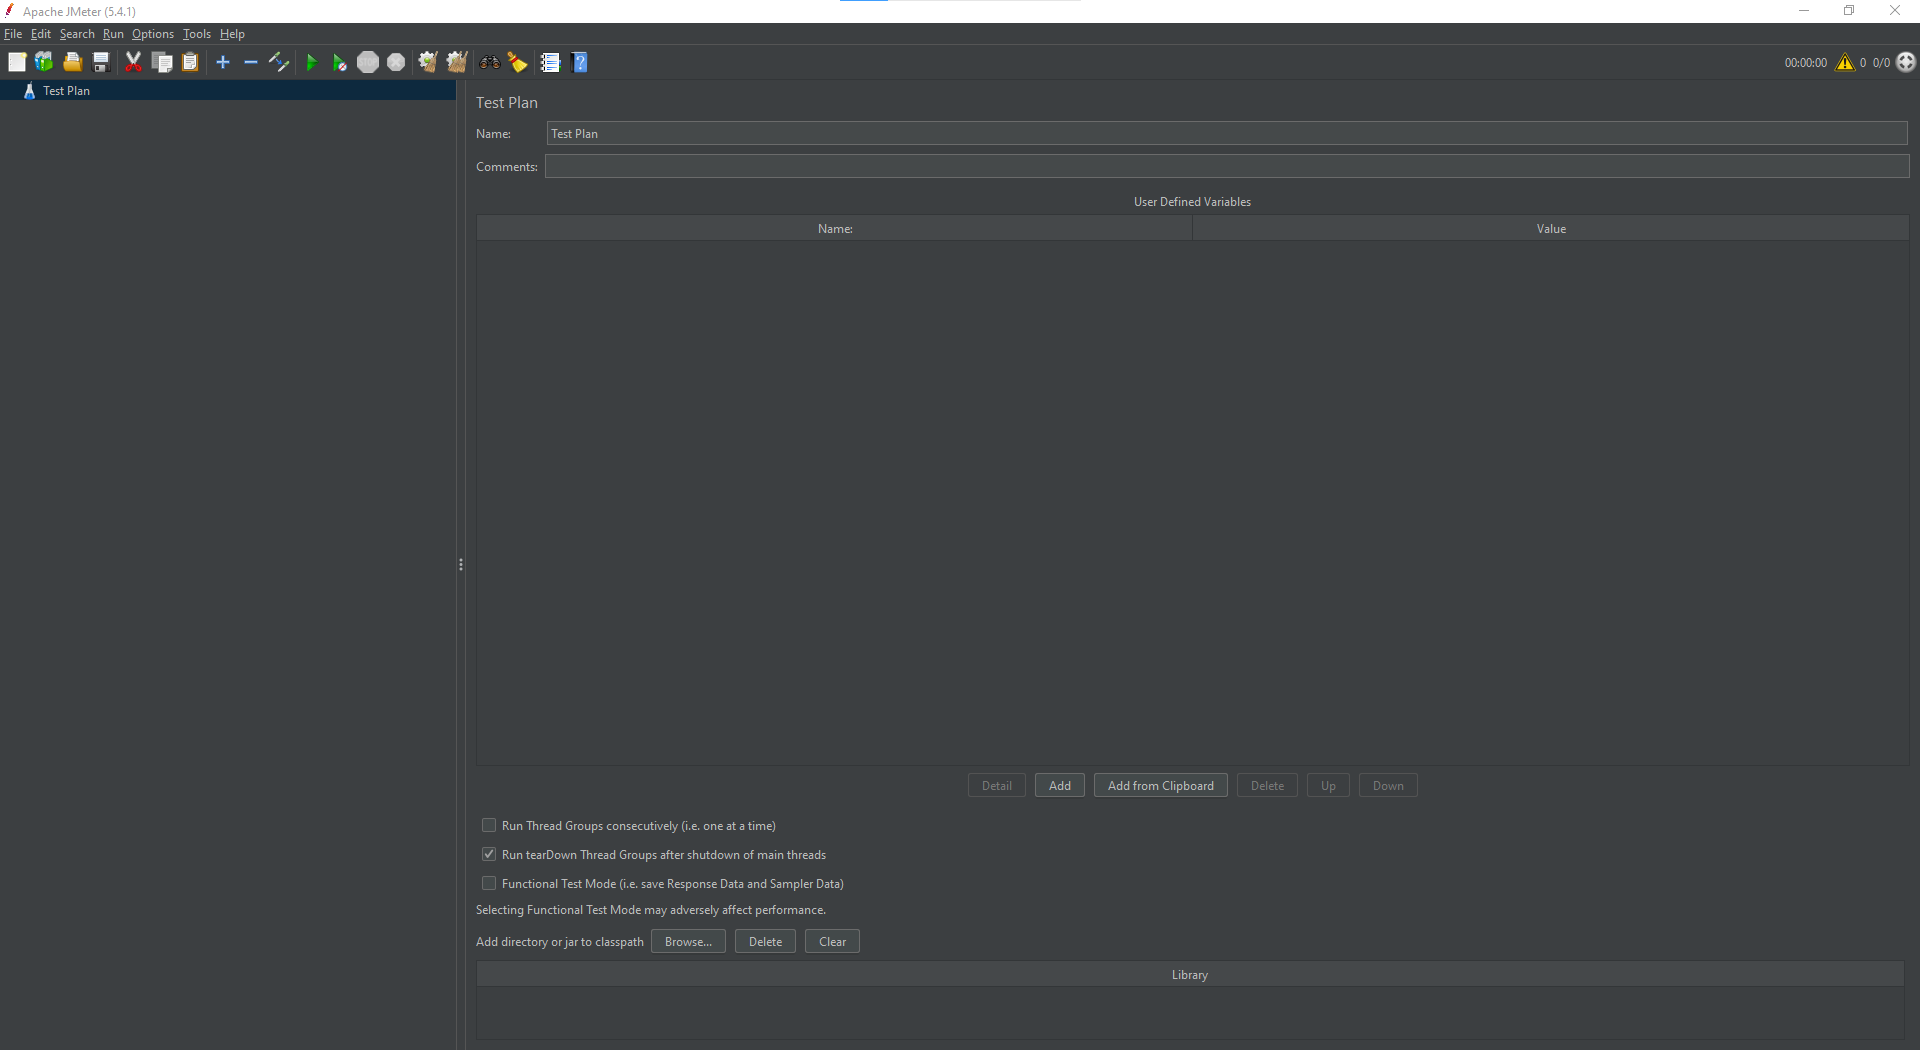Open the Run menu
Viewport: 1920px width, 1050px height.
[113, 34]
